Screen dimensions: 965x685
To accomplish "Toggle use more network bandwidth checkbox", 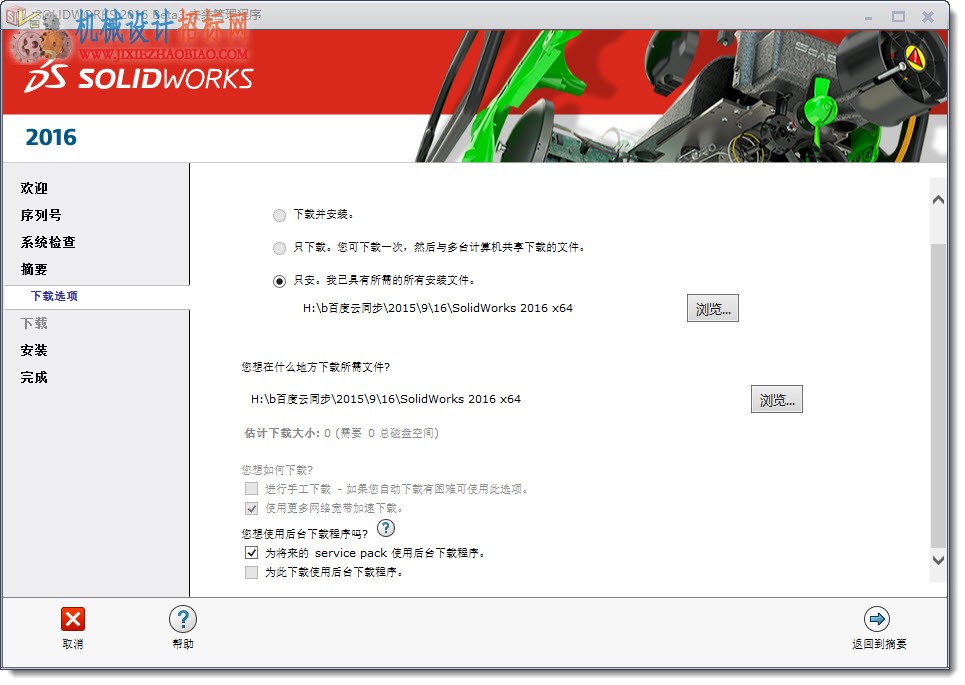I will pyautogui.click(x=251, y=508).
